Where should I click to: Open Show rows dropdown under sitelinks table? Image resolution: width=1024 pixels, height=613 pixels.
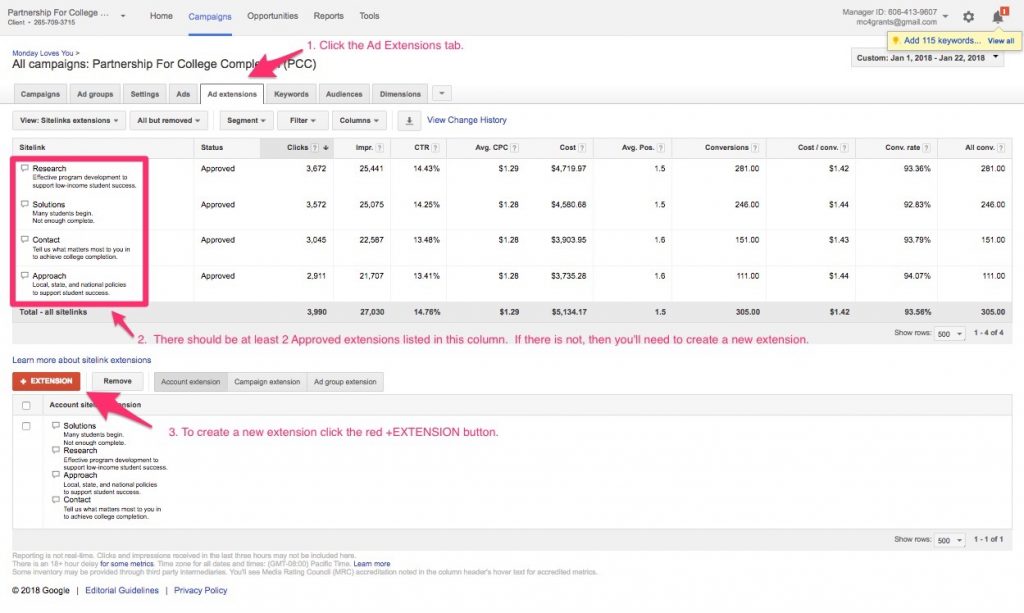click(950, 334)
